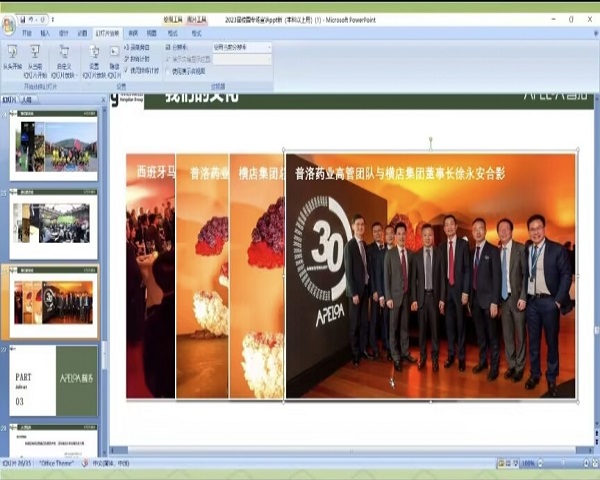Select slide 24 thumbnail with outdoor group photos
Screen dimensions: 600x480
click(54, 145)
